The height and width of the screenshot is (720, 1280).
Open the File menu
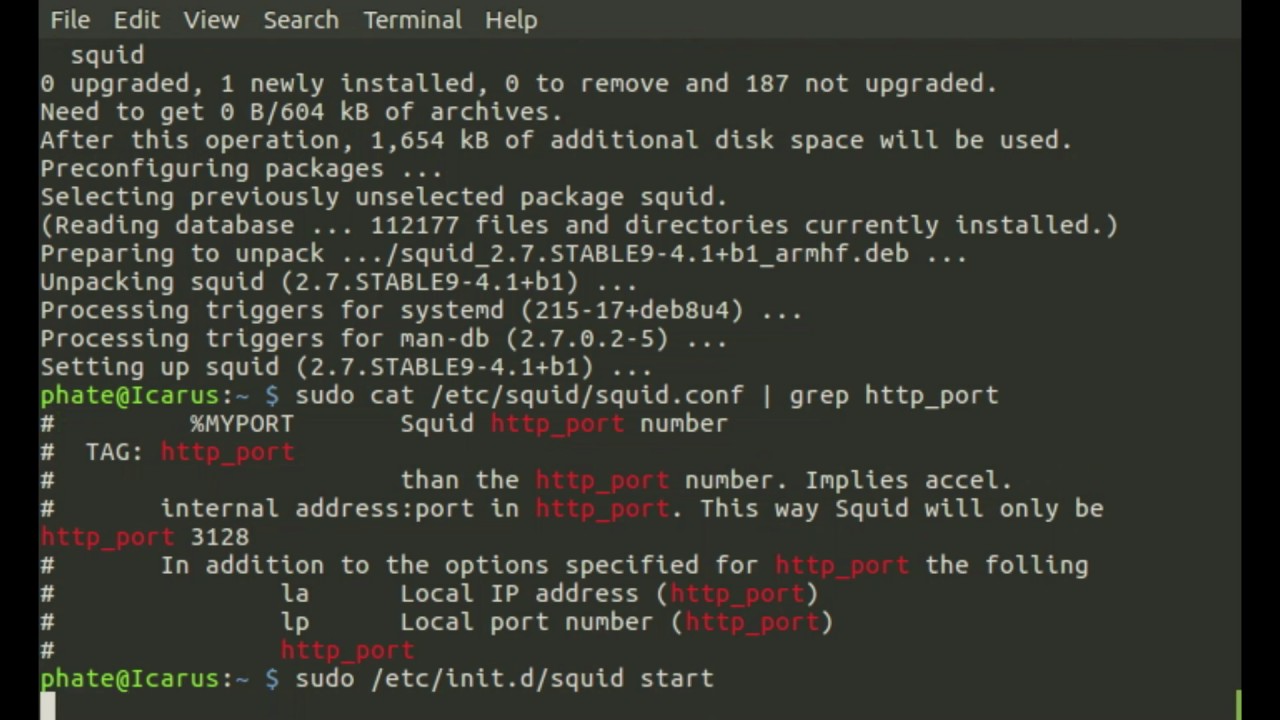[70, 20]
